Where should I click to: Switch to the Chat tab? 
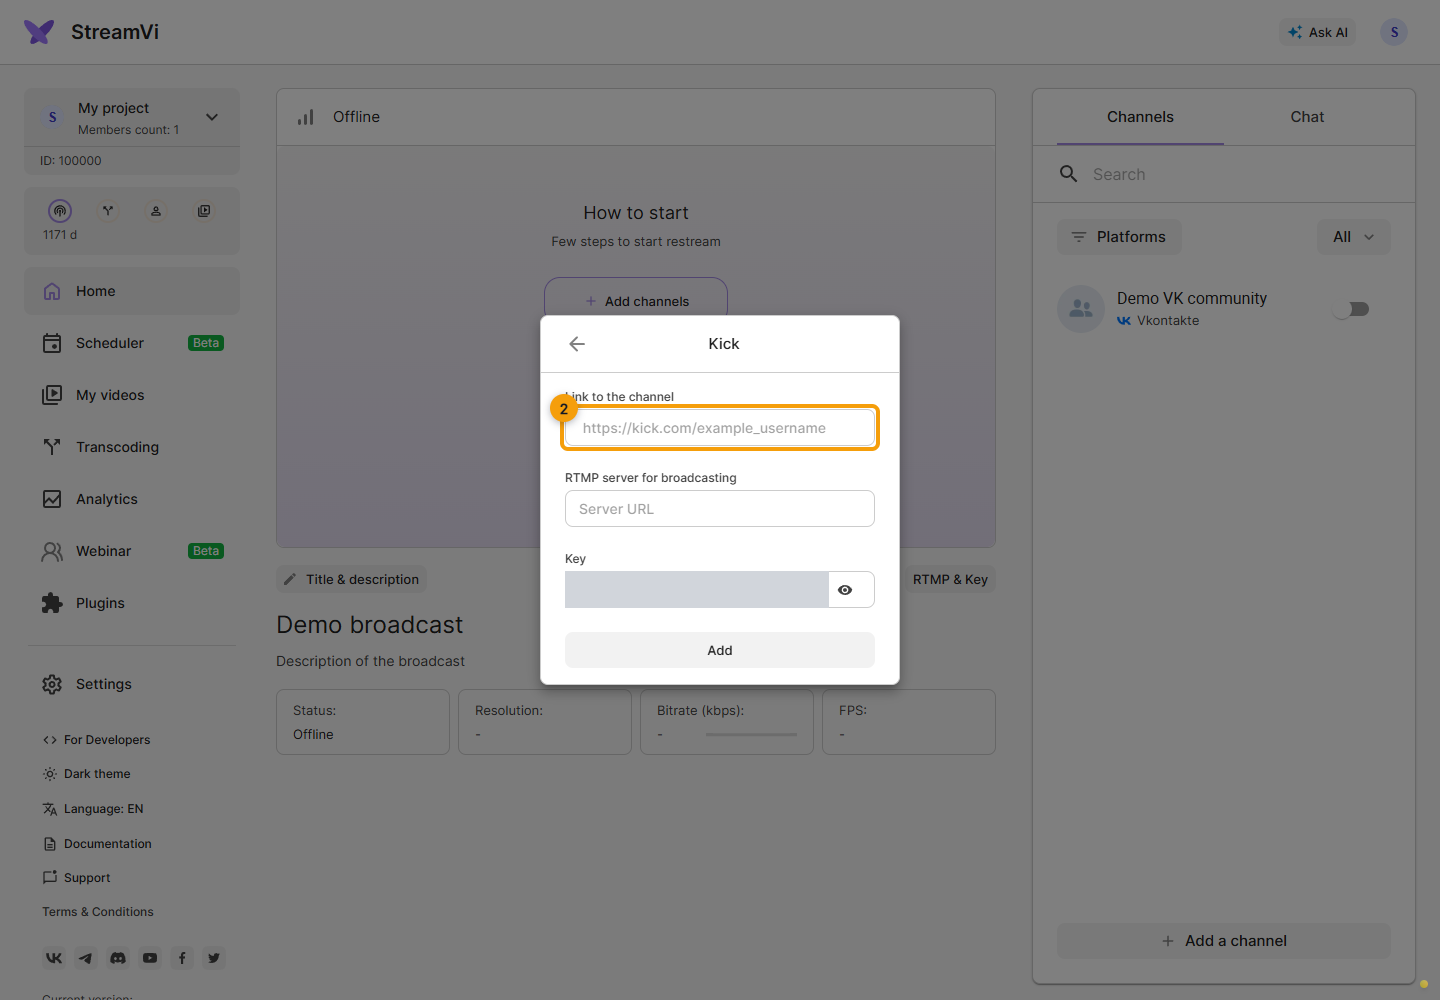[1307, 117]
